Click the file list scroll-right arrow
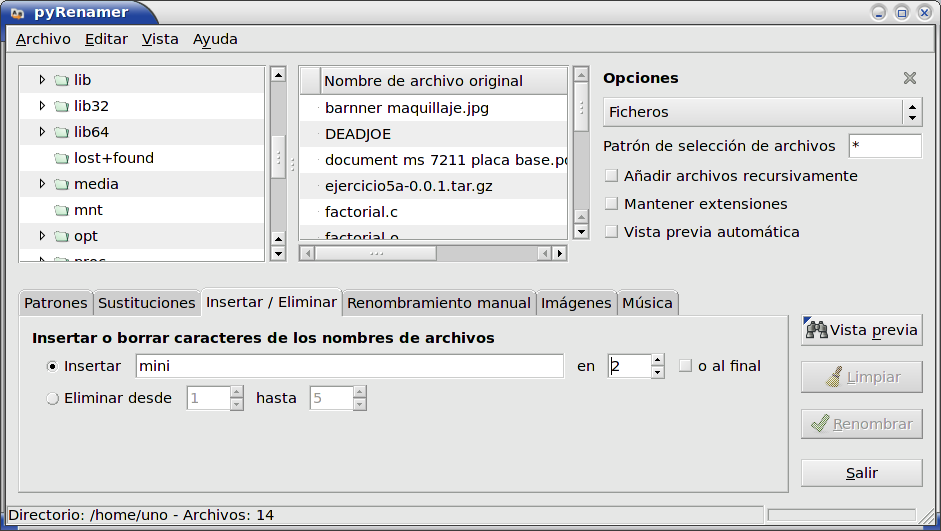 click(x=559, y=253)
